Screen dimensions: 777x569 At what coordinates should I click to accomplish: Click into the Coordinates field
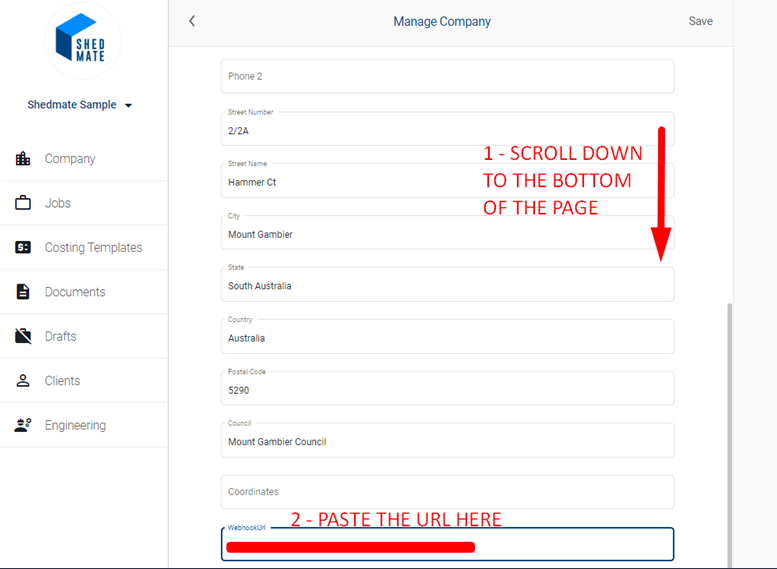[447, 492]
